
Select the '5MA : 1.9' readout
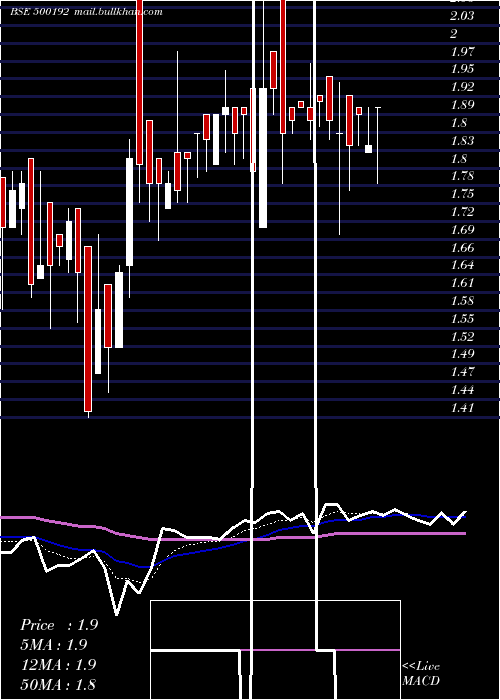tap(54, 645)
